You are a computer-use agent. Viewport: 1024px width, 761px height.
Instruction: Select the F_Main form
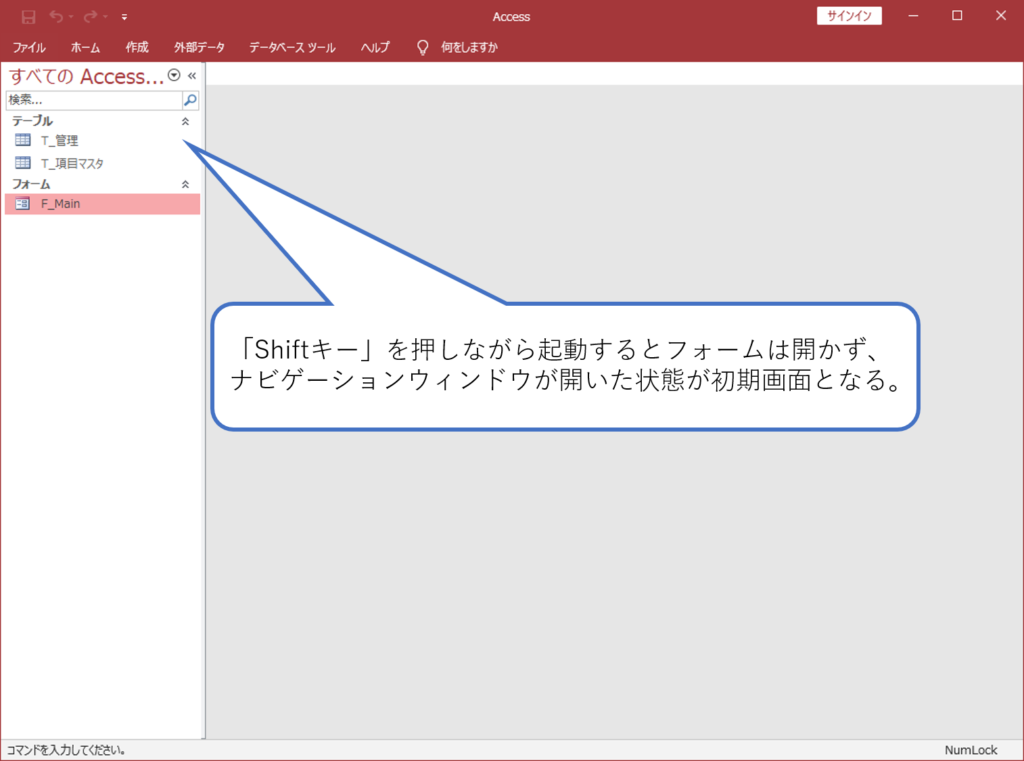[x=102, y=204]
